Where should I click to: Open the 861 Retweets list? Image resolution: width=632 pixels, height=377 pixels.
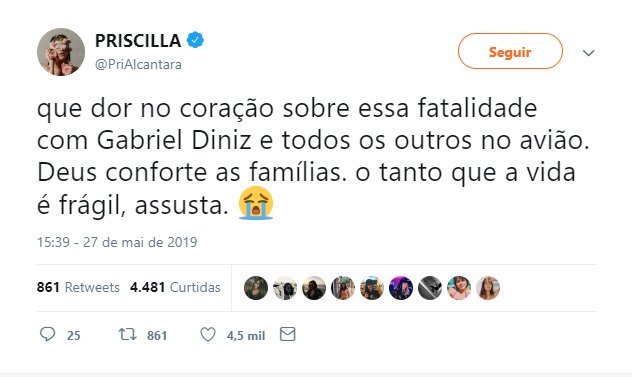click(78, 287)
